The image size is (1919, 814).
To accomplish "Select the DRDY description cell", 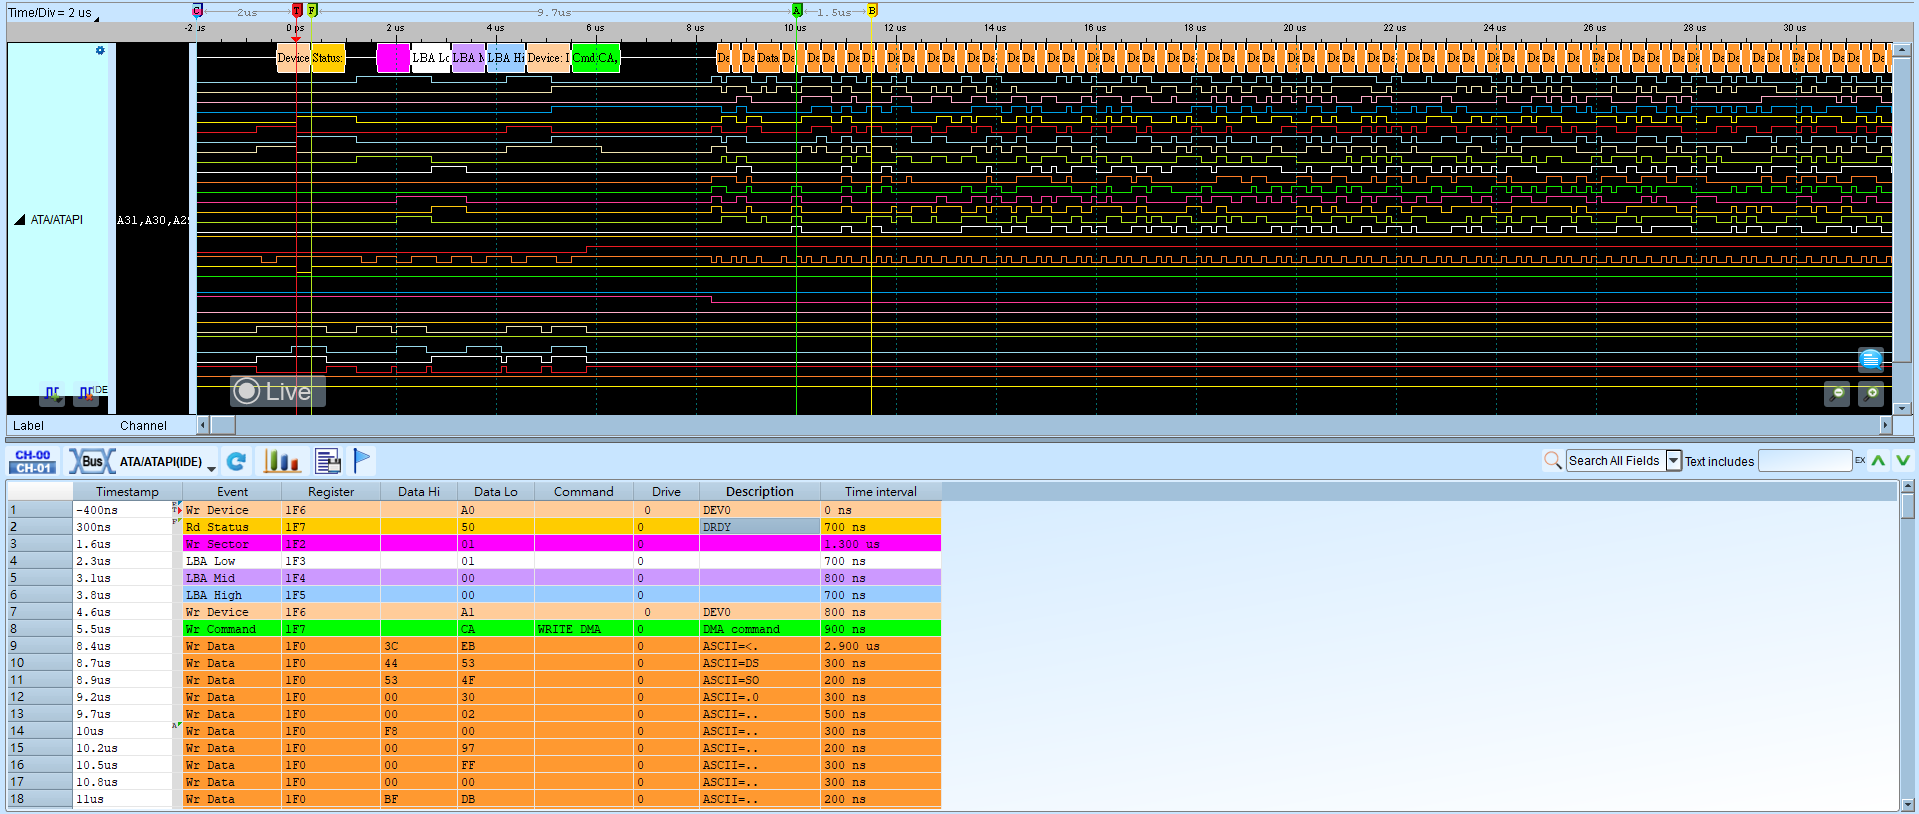I will coord(760,527).
